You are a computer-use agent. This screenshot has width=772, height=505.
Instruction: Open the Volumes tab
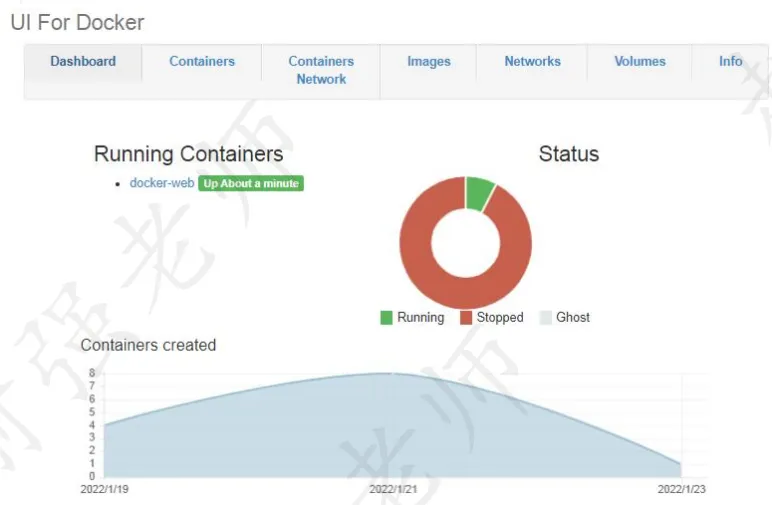640,62
